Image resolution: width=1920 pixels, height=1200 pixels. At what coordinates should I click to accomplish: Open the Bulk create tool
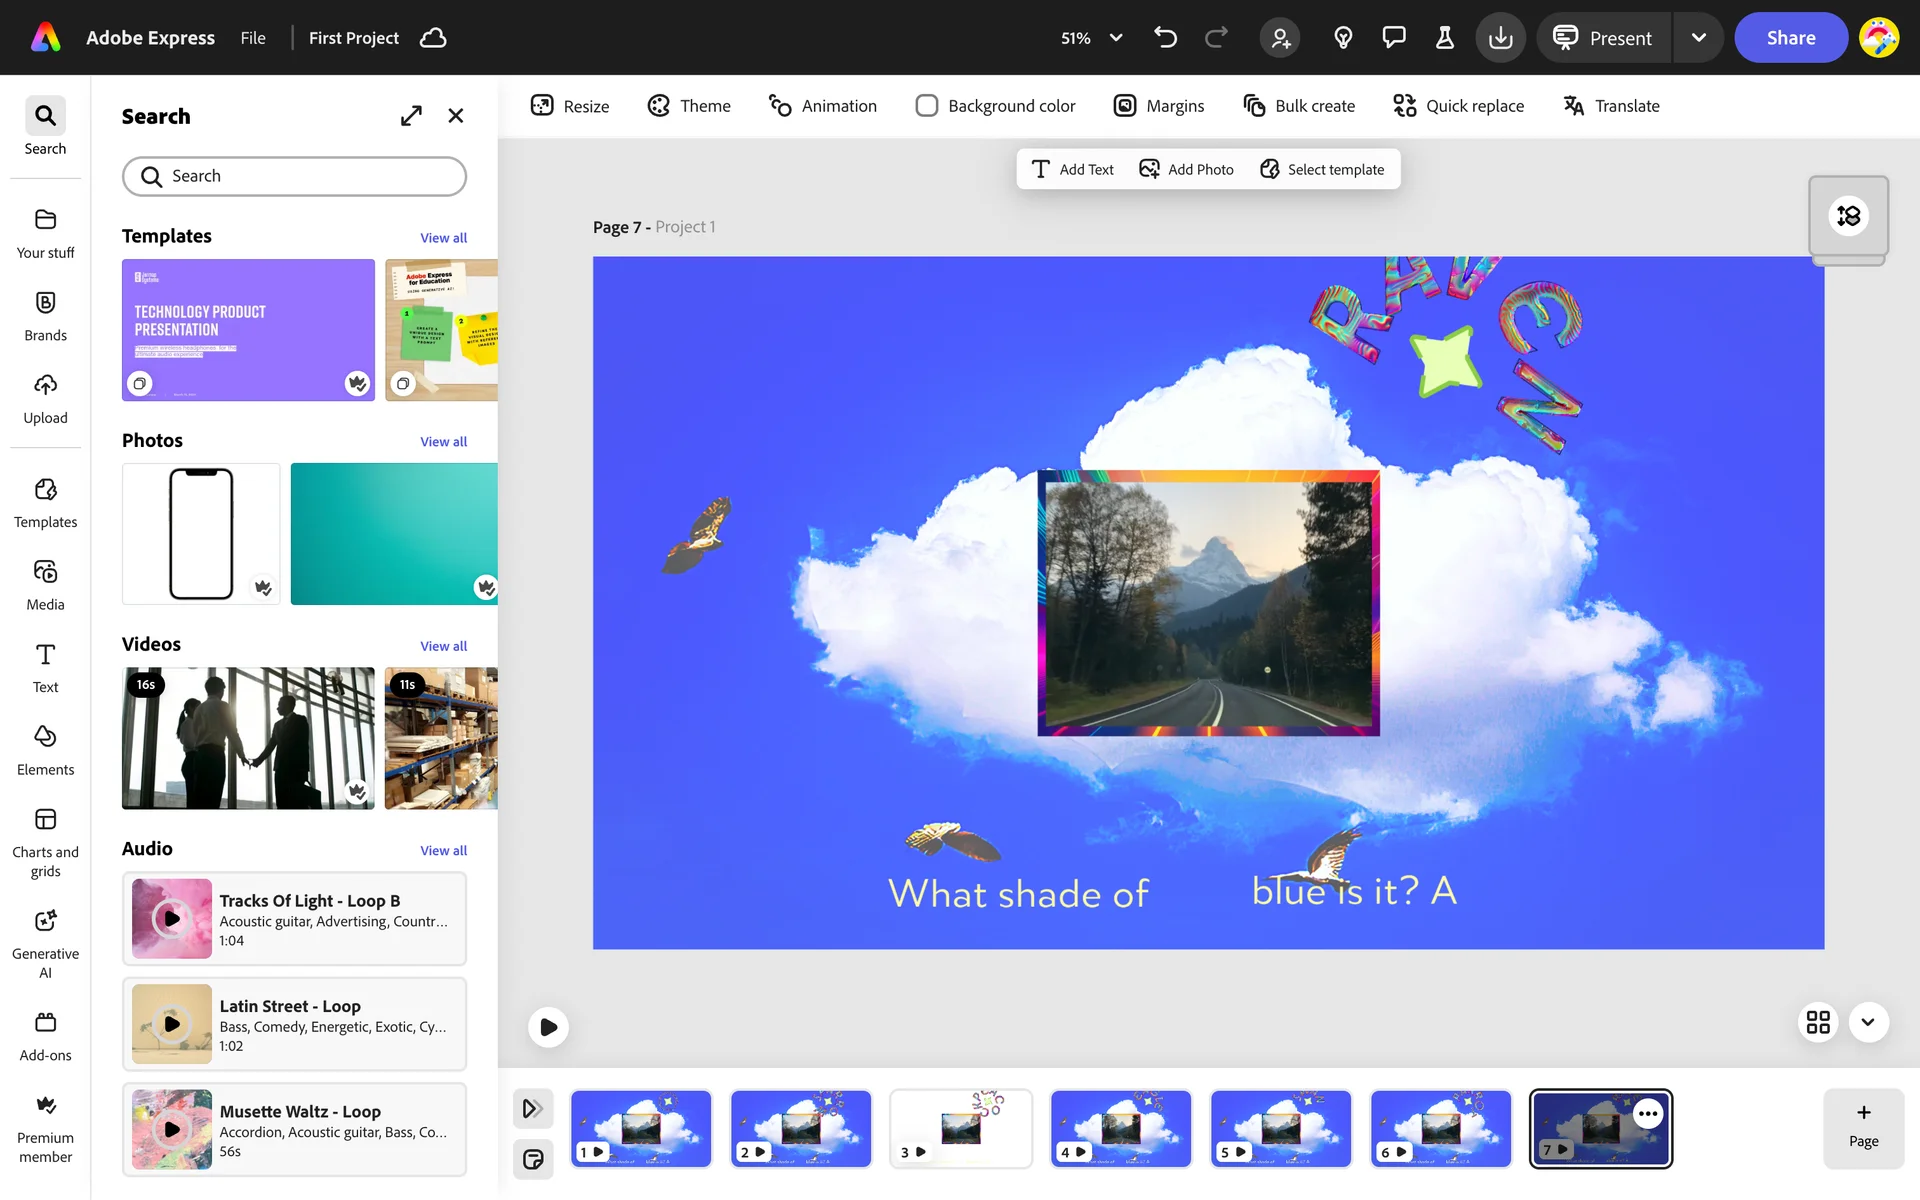point(1298,106)
